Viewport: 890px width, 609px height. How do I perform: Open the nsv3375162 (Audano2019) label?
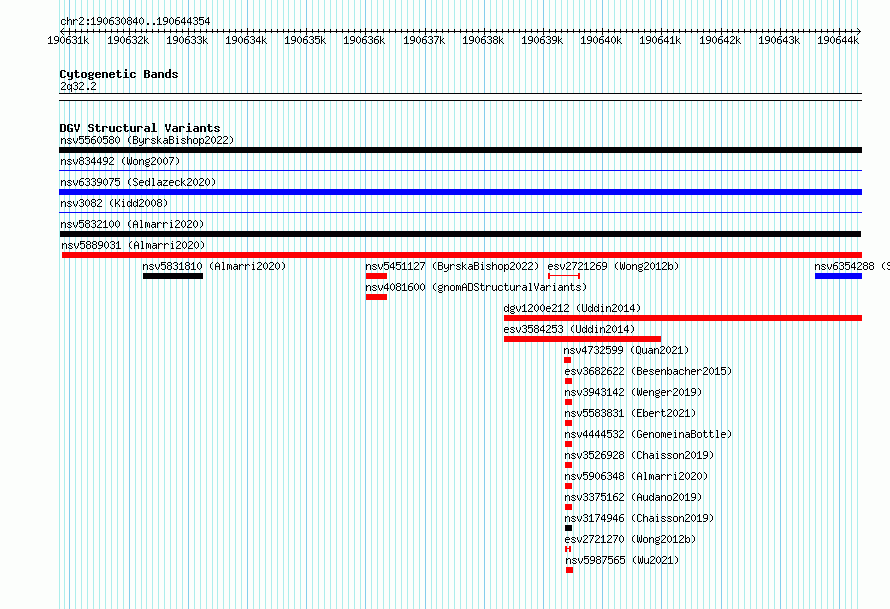pos(633,497)
